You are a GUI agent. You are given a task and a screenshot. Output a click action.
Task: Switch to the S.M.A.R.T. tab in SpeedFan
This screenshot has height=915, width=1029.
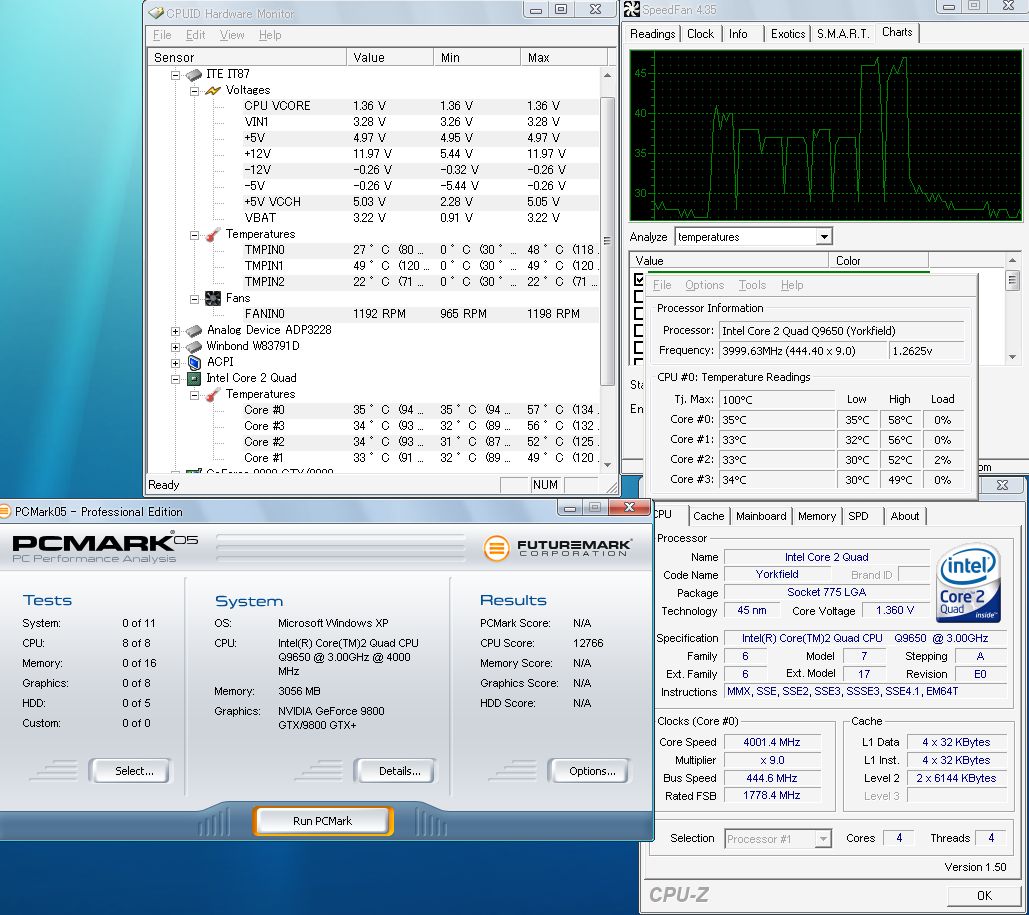tap(842, 33)
